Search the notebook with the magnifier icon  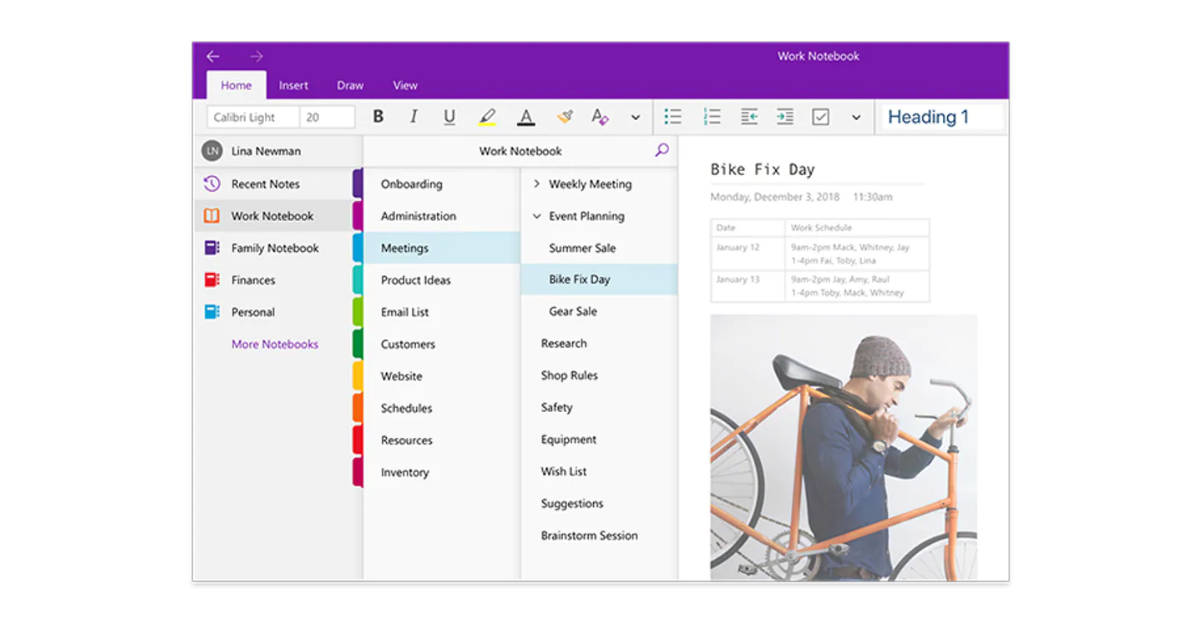(661, 151)
